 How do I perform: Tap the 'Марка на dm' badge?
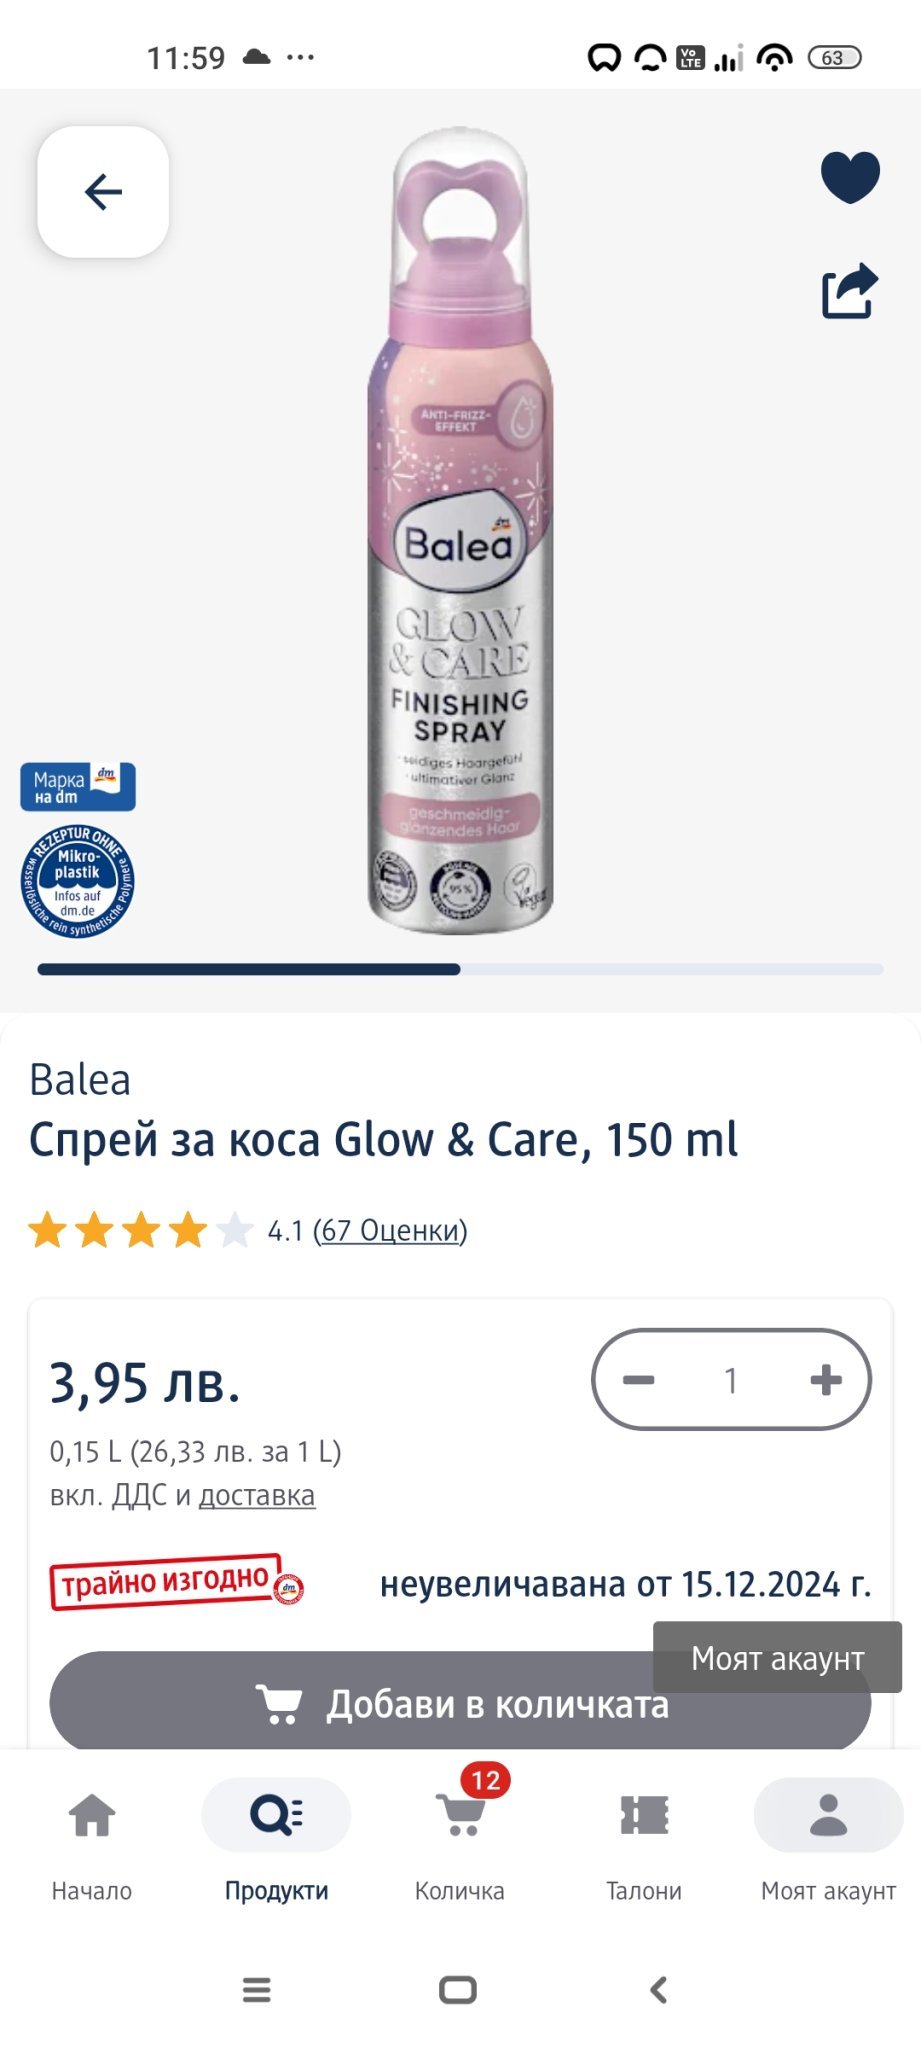click(x=78, y=787)
